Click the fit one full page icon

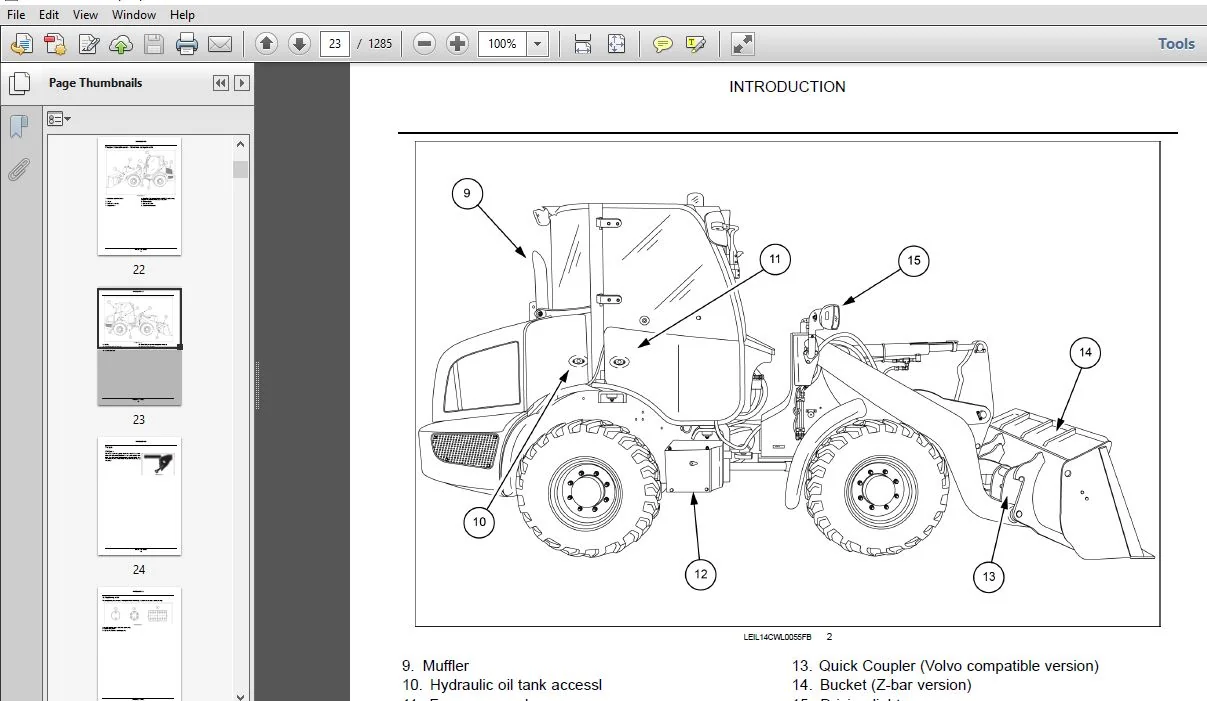616,44
